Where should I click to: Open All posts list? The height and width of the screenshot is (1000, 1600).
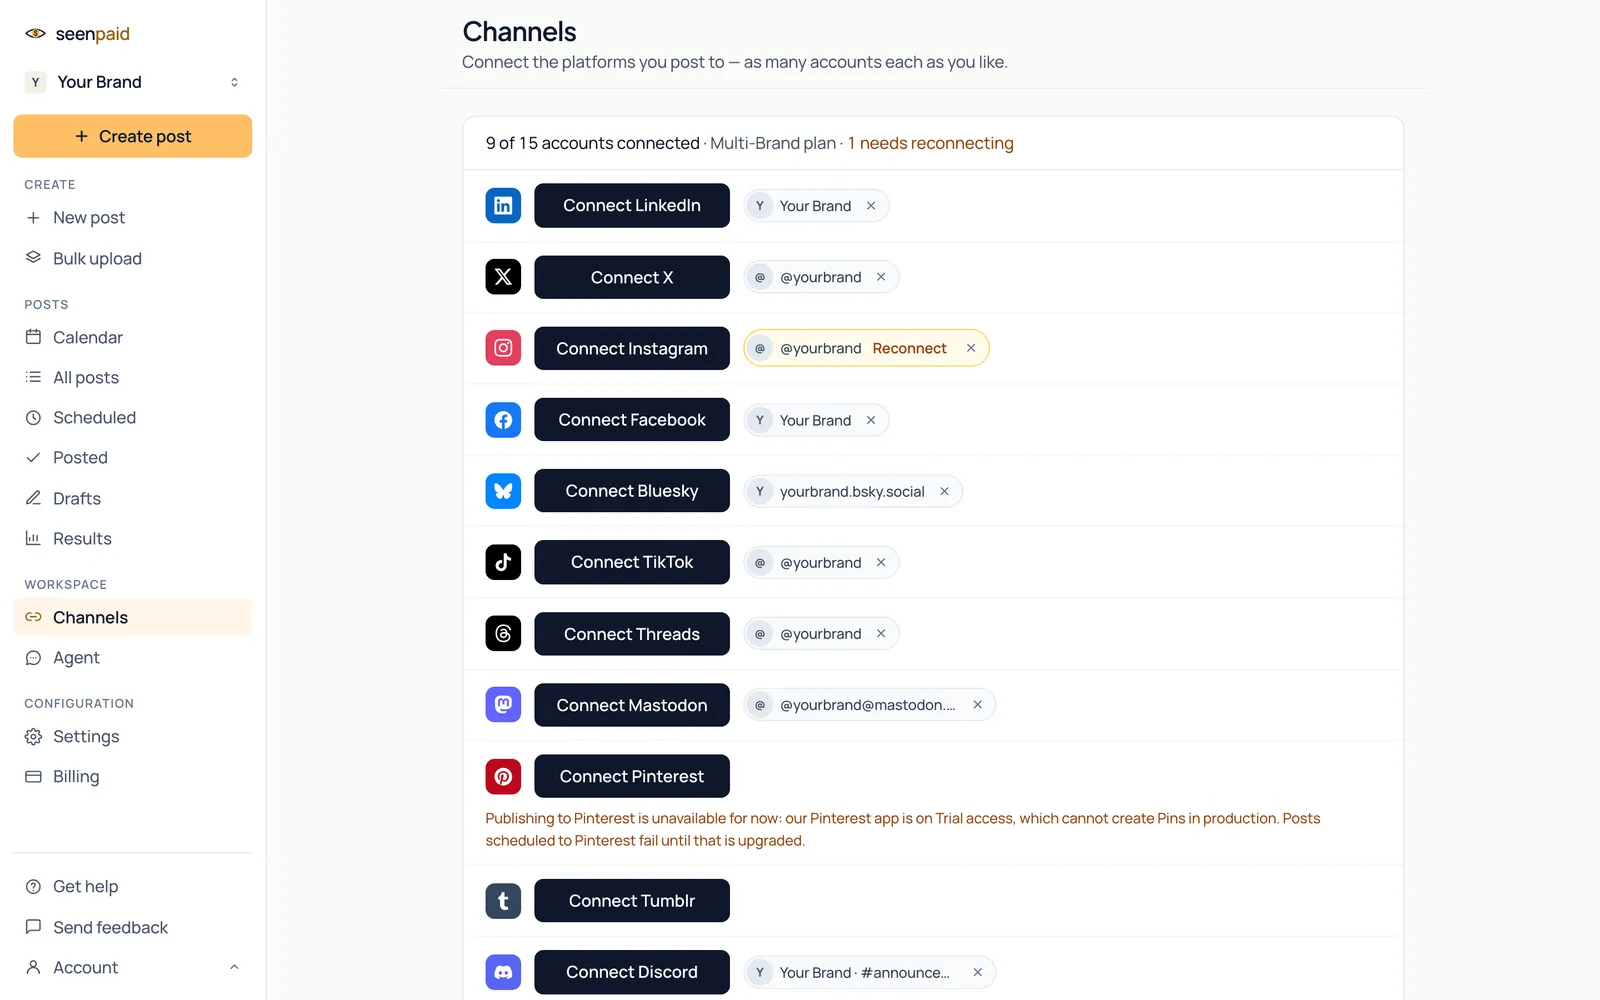tap(132, 377)
